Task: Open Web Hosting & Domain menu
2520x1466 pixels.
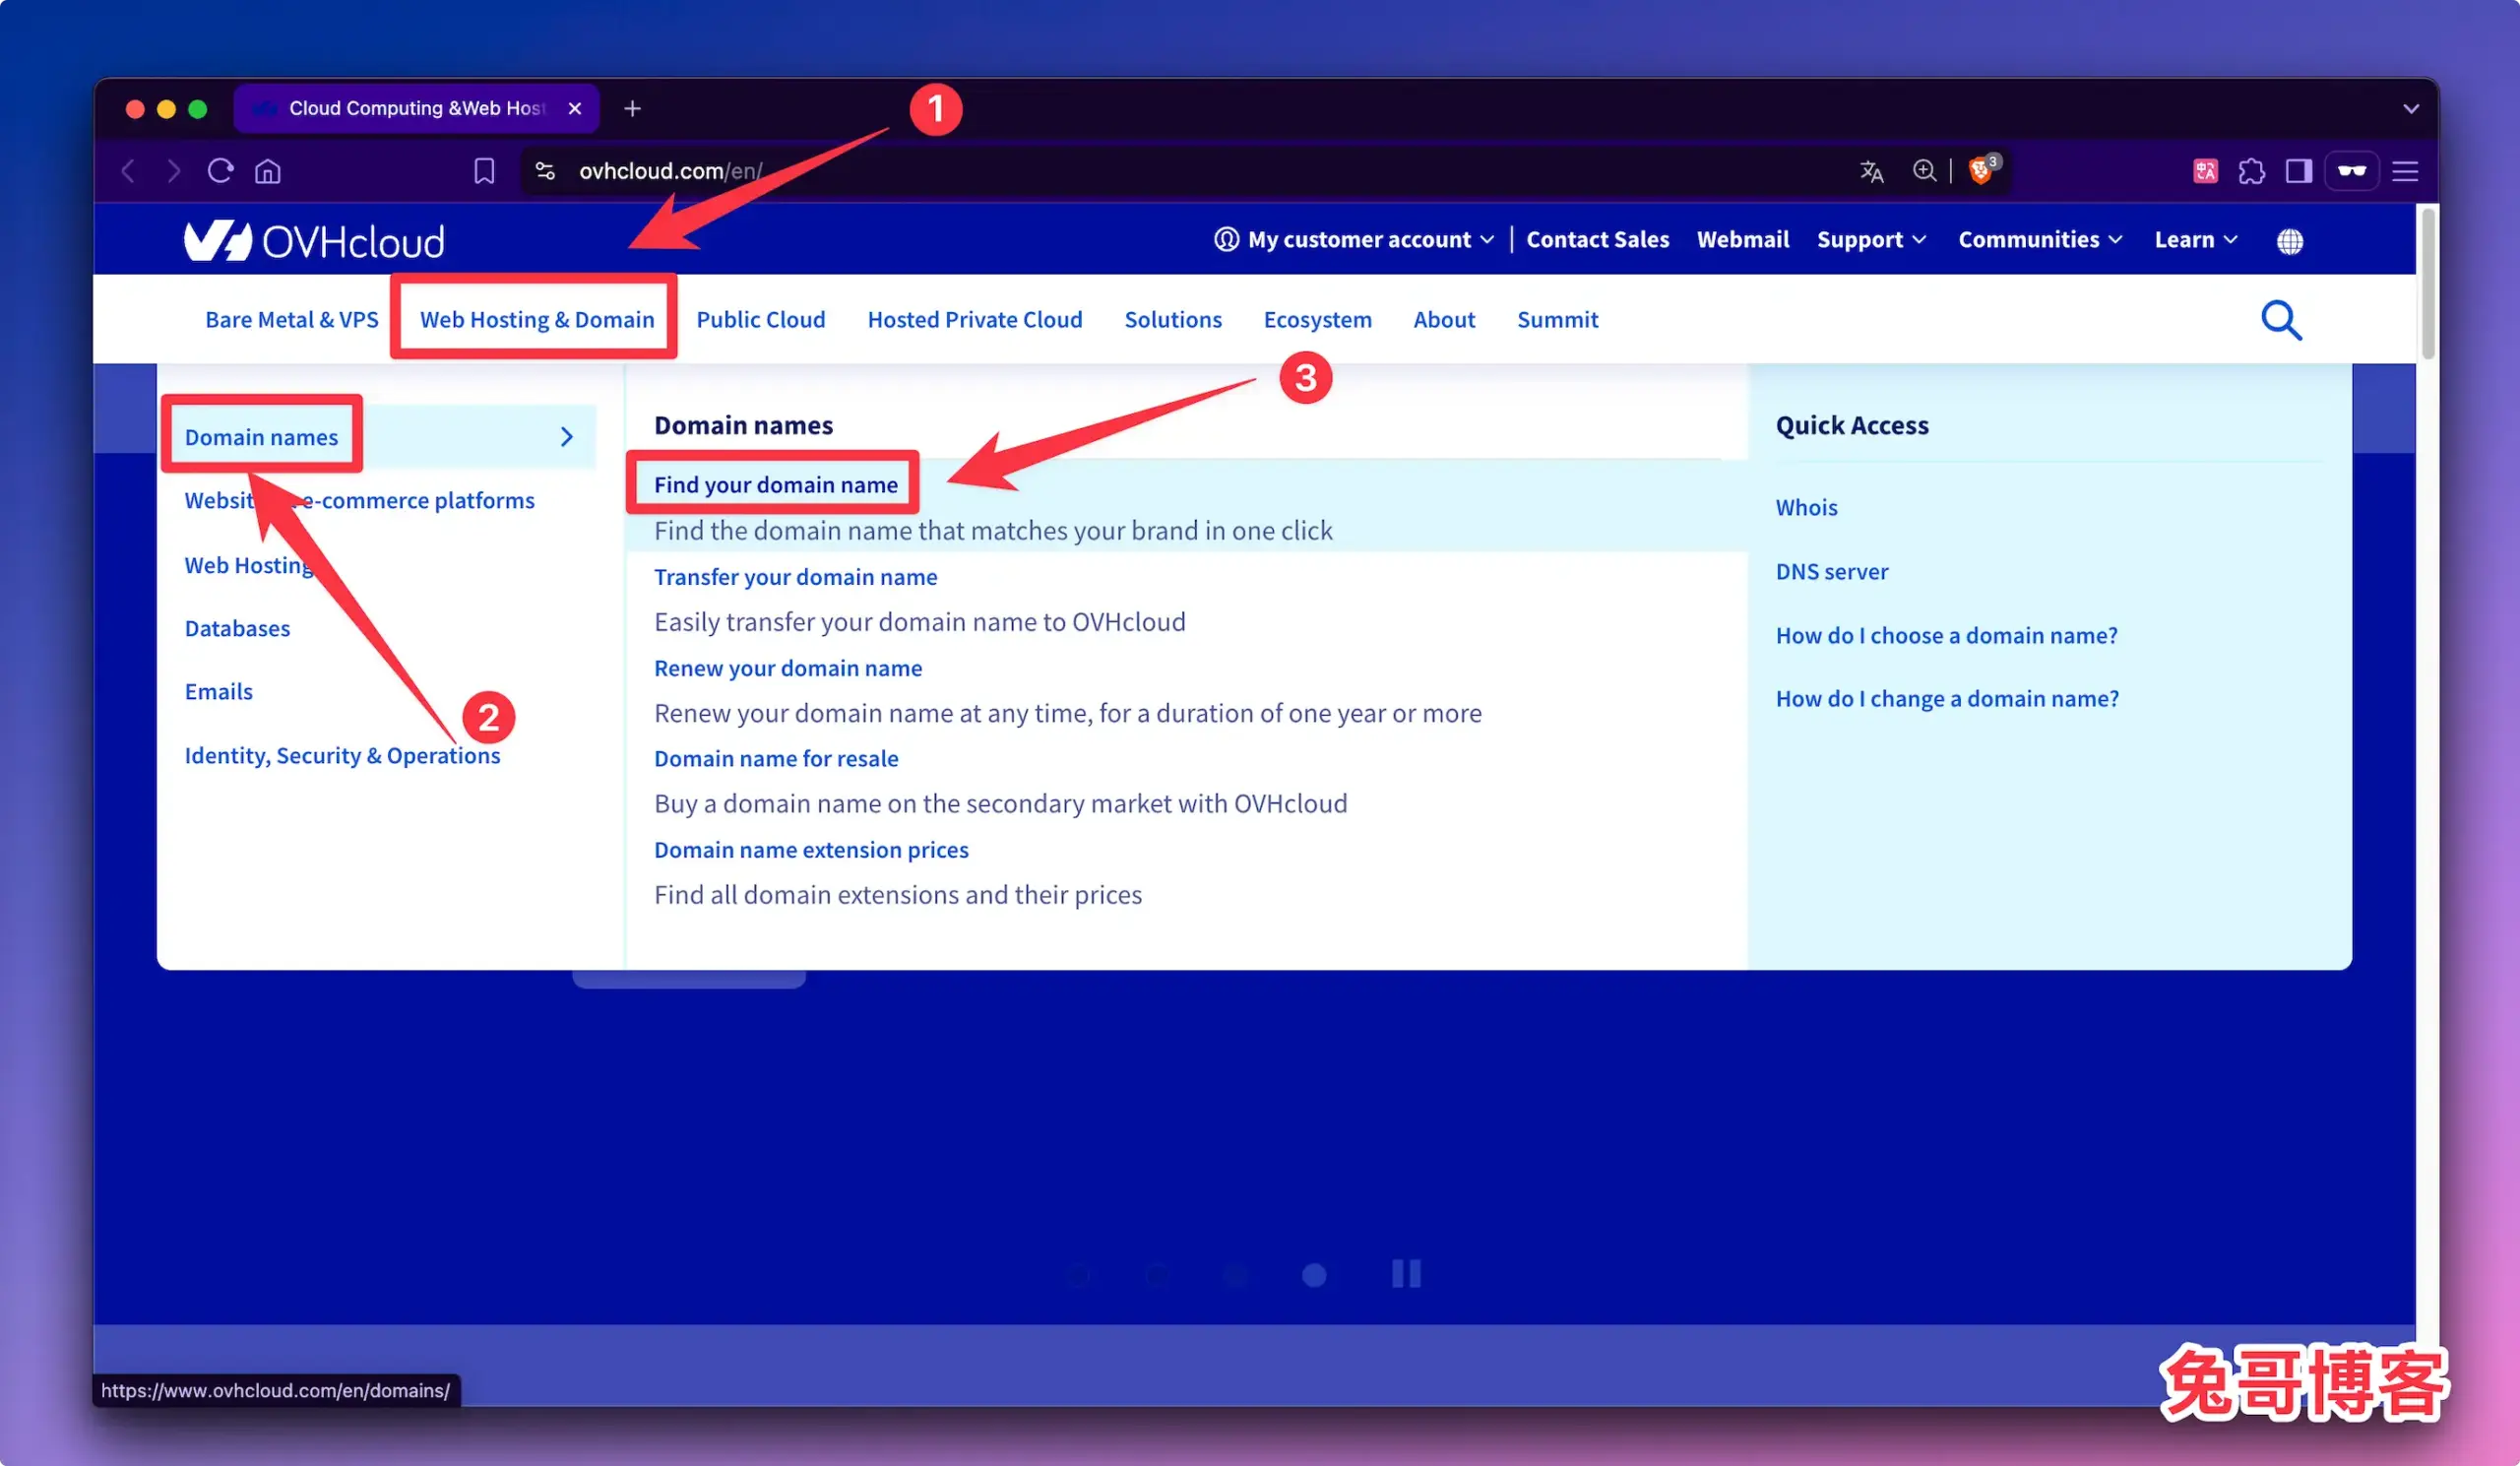Action: coord(537,320)
